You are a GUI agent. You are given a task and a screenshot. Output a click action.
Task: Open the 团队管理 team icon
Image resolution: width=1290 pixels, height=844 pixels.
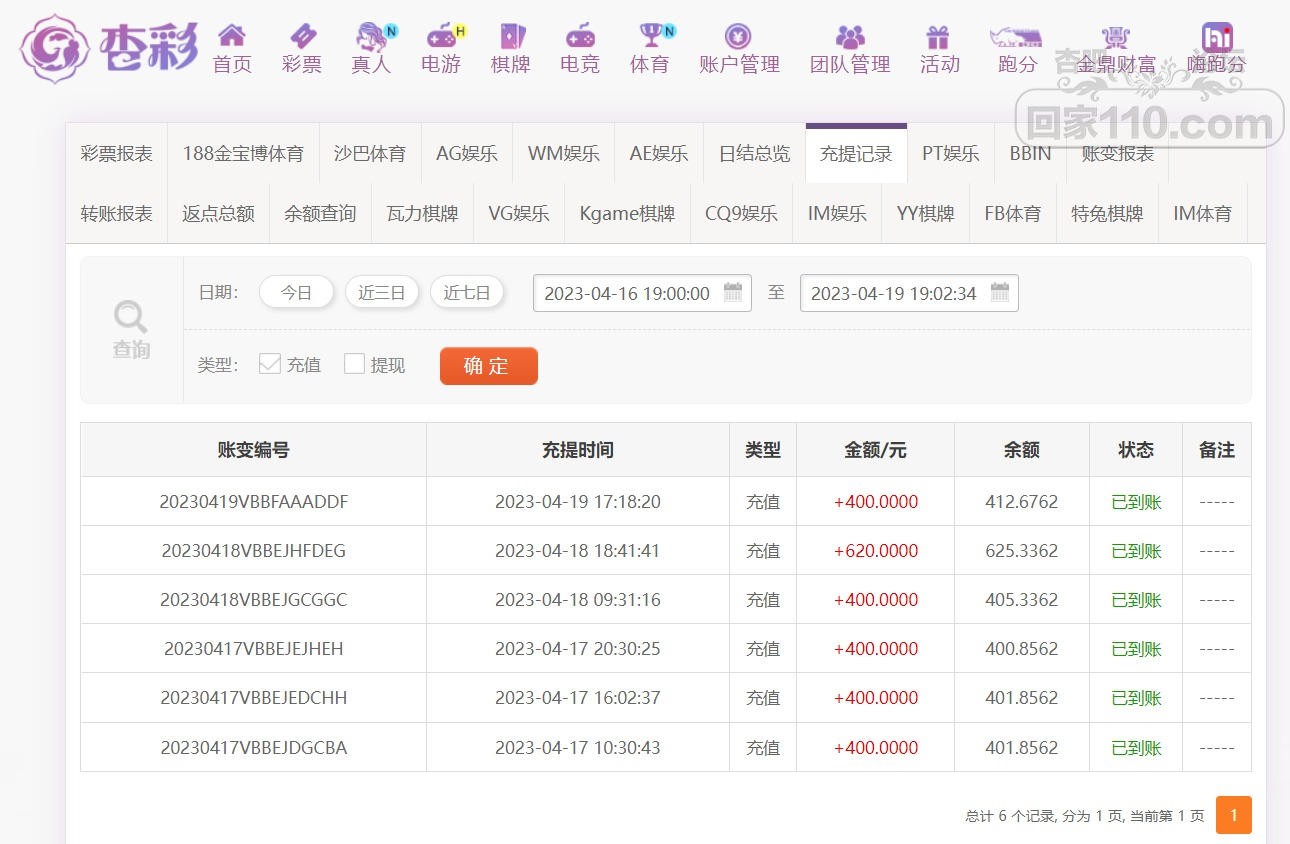click(x=850, y=37)
